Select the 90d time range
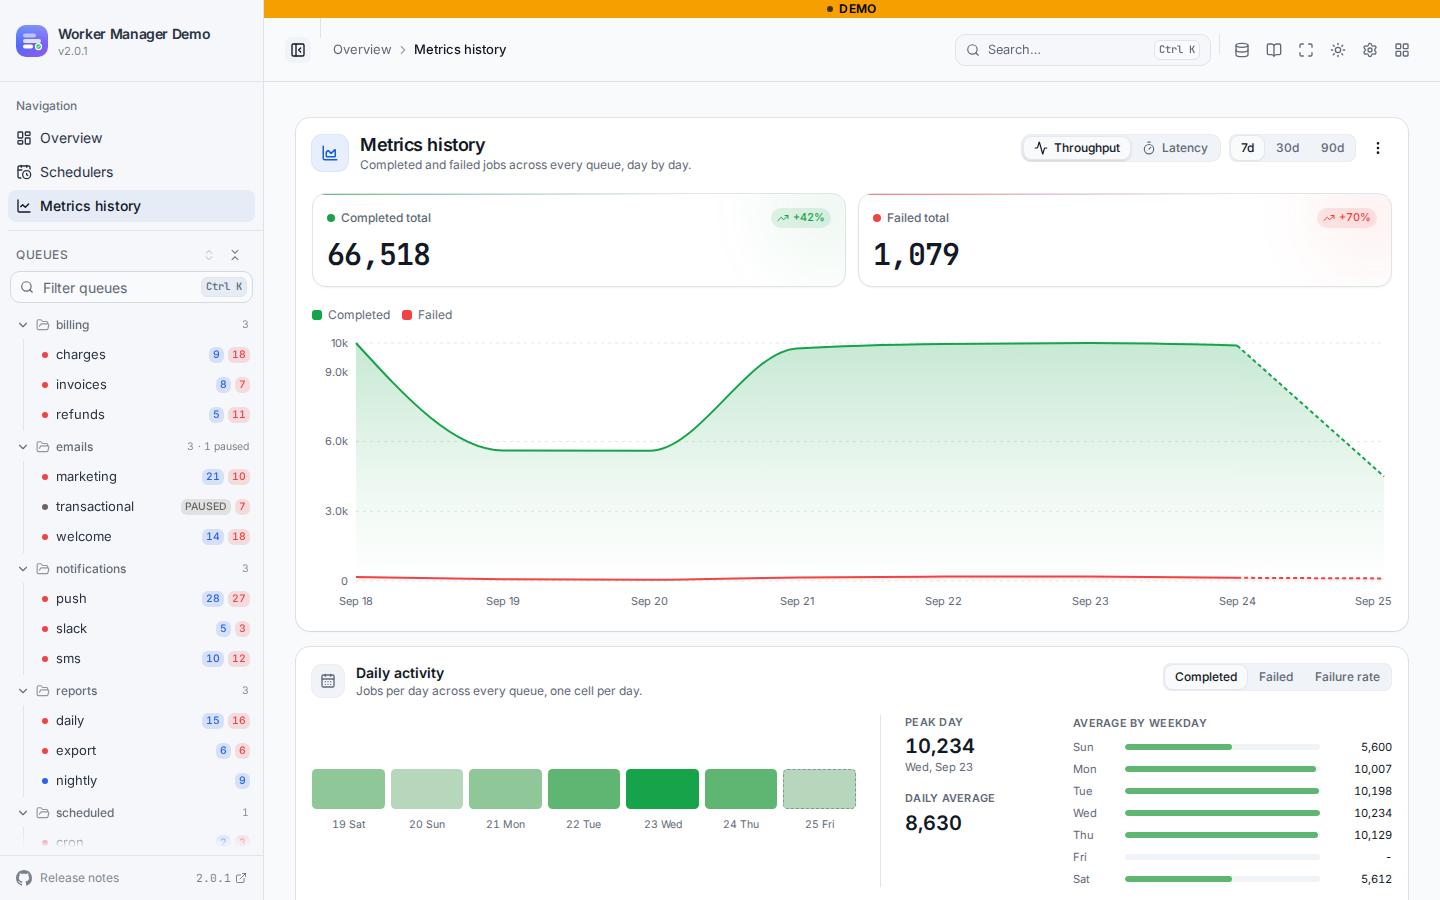The width and height of the screenshot is (1440, 900). click(x=1332, y=148)
